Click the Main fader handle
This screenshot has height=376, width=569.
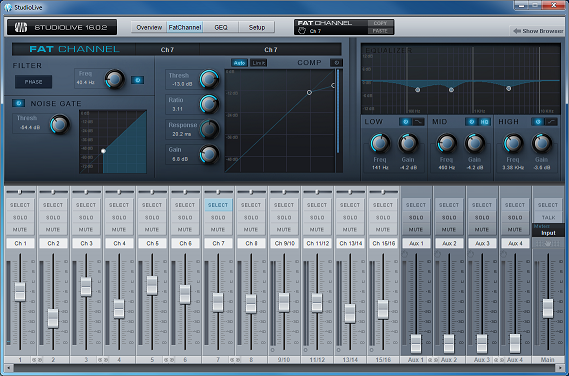pos(548,308)
